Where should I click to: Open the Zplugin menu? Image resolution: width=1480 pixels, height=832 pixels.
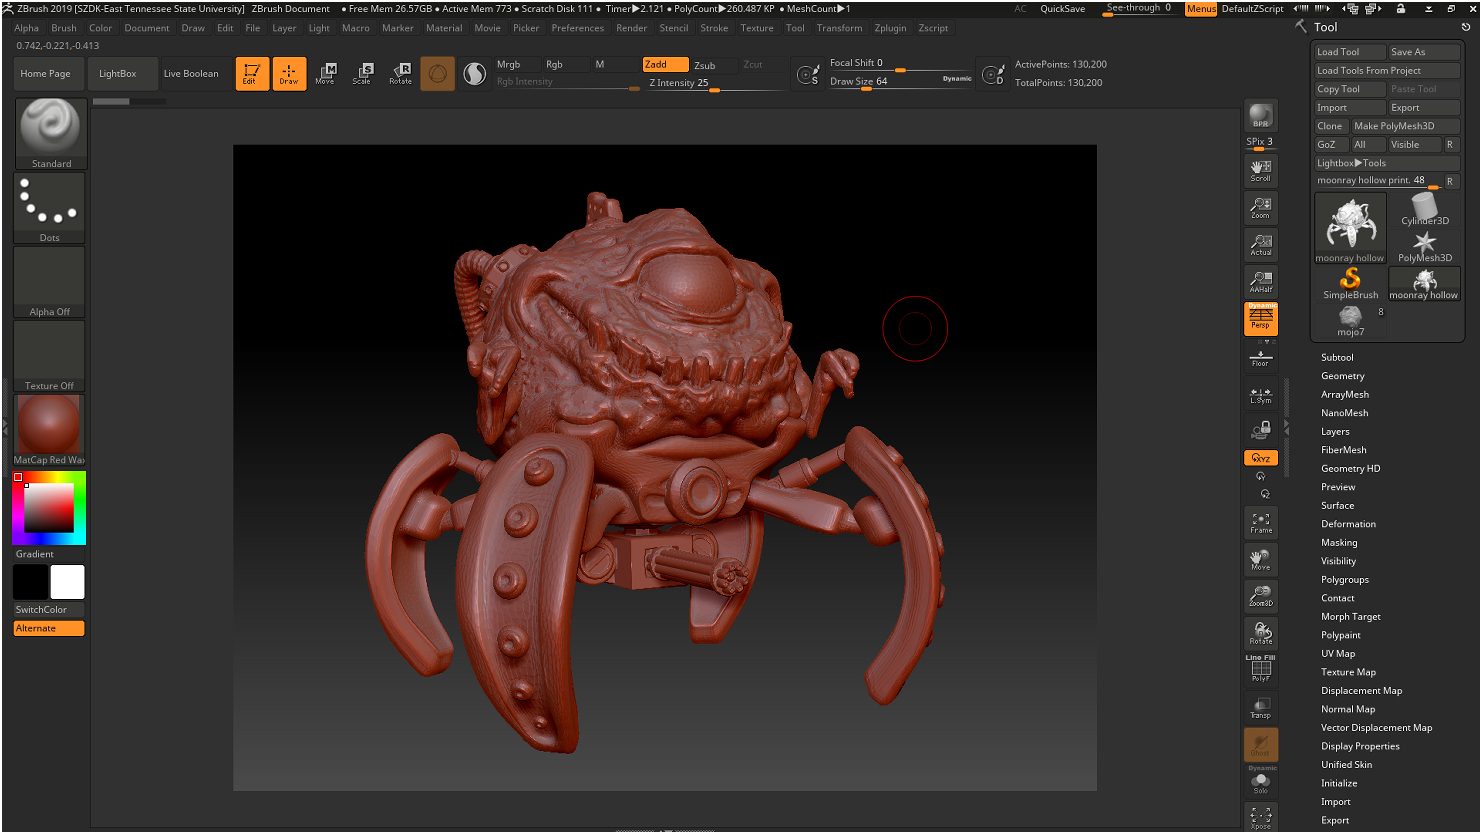tap(889, 28)
